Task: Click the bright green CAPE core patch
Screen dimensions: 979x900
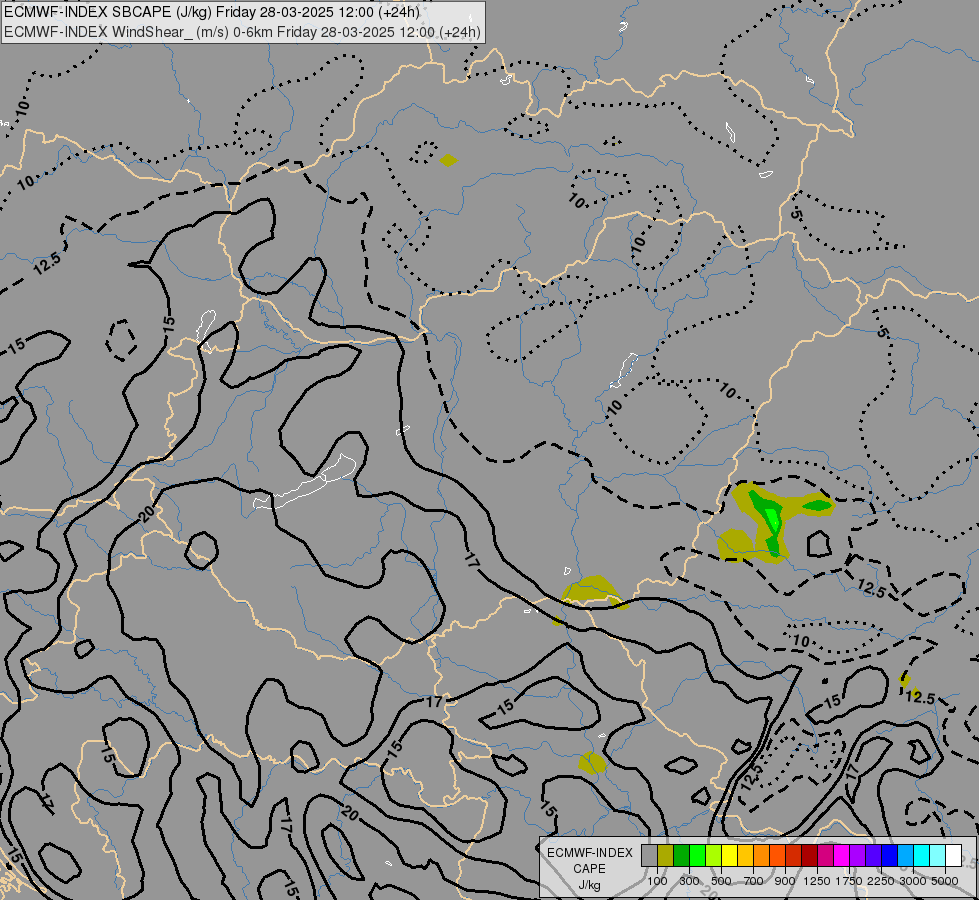Action: 773,519
